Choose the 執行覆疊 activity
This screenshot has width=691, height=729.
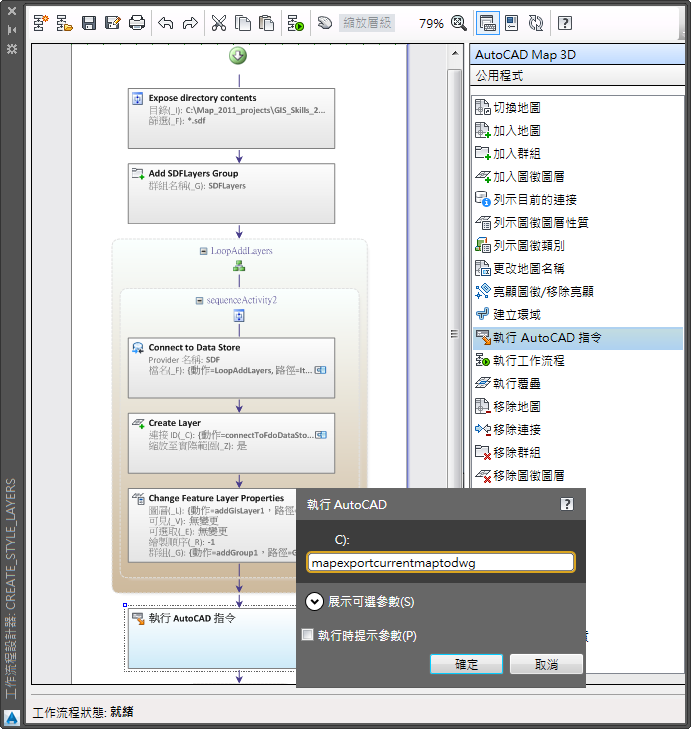[x=578, y=384]
